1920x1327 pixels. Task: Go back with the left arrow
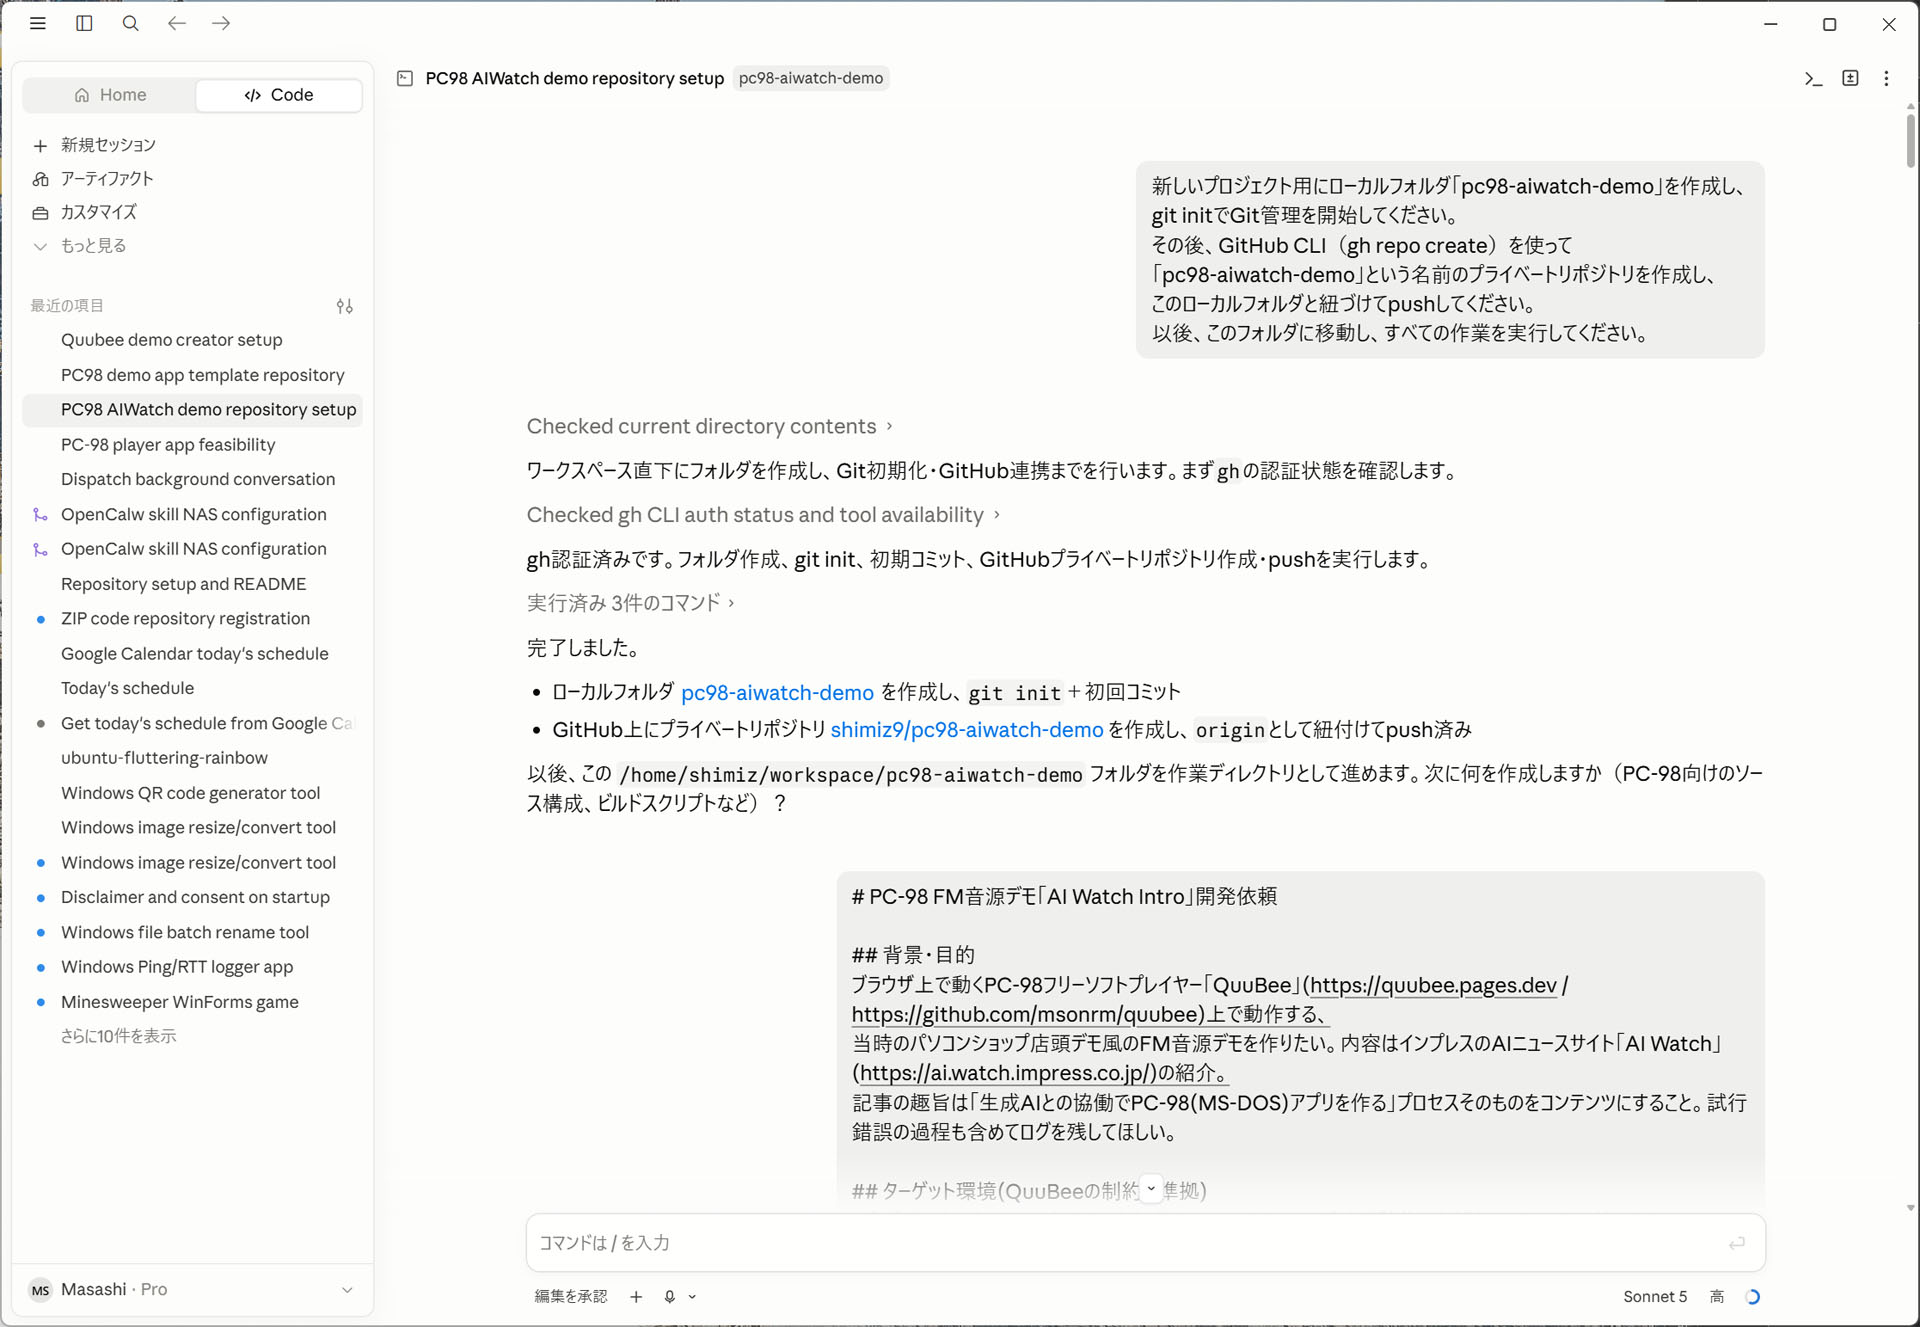[176, 23]
